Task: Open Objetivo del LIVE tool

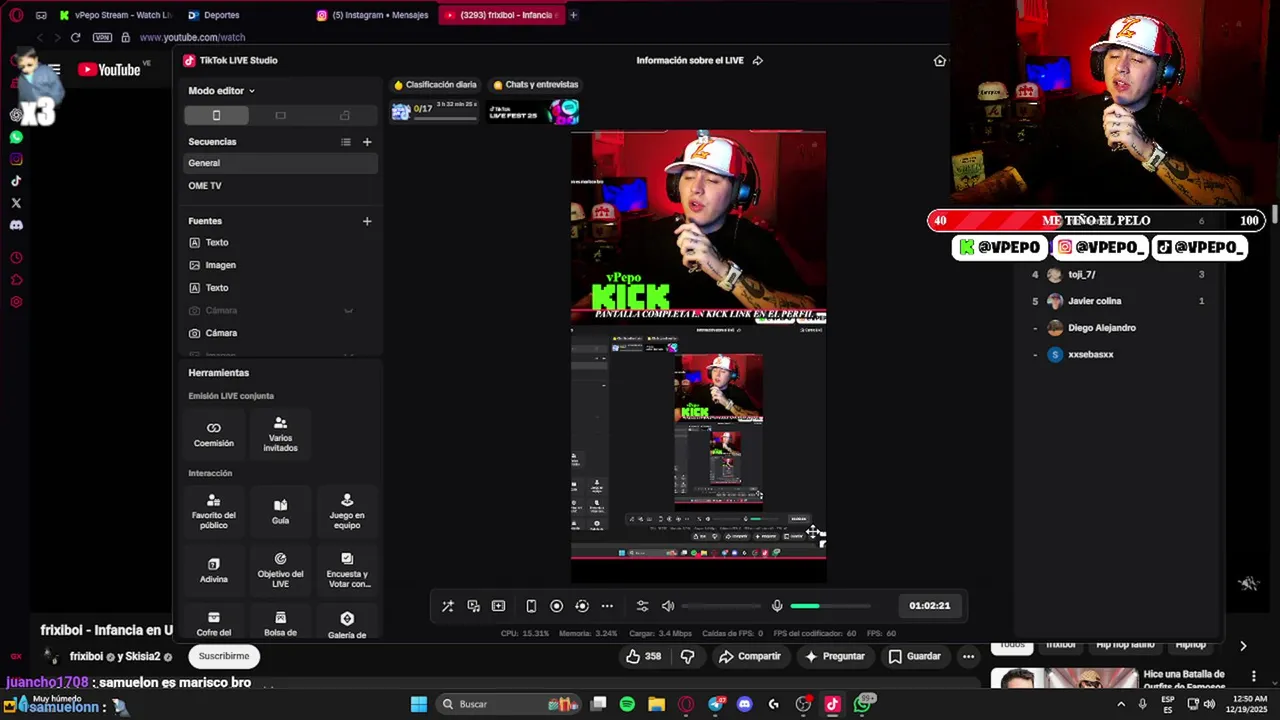Action: point(280,570)
